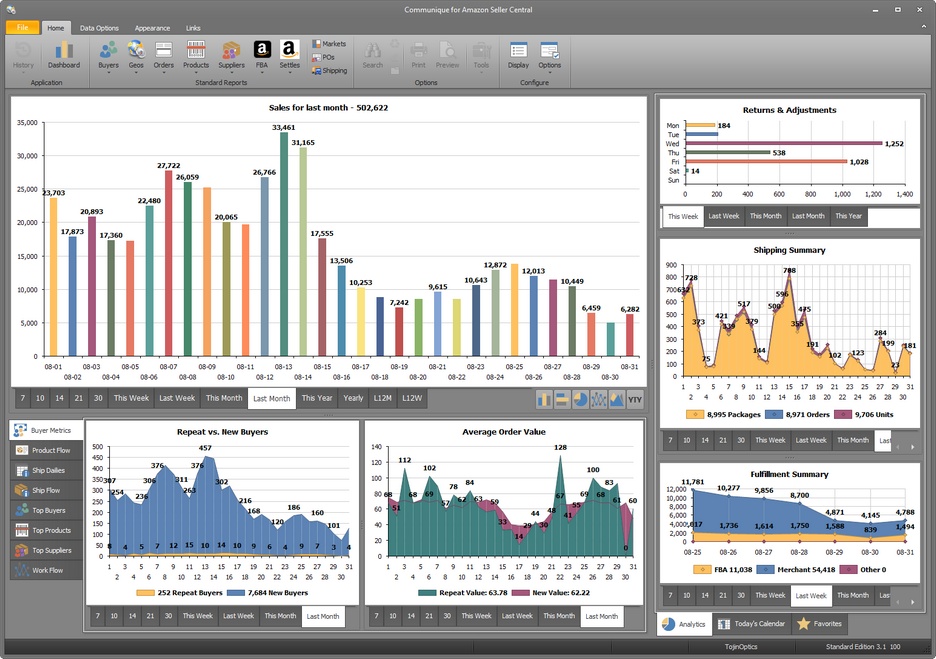Open the Orders report icon
936x659 pixels.
164,55
